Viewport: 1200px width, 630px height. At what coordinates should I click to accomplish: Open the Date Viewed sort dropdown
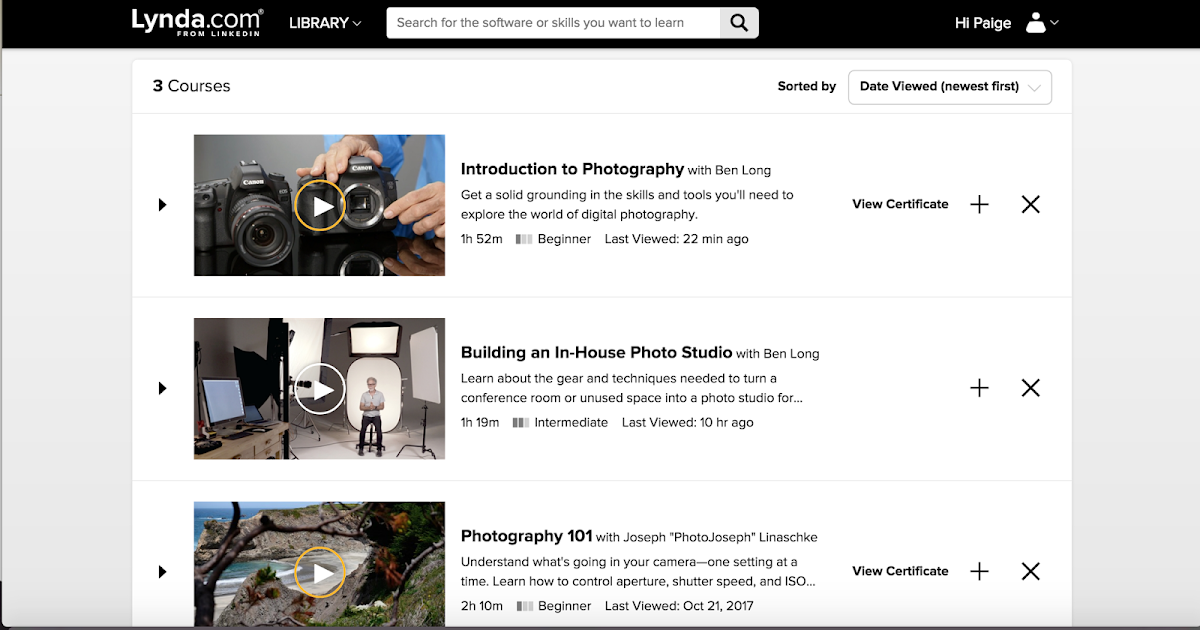pos(949,87)
